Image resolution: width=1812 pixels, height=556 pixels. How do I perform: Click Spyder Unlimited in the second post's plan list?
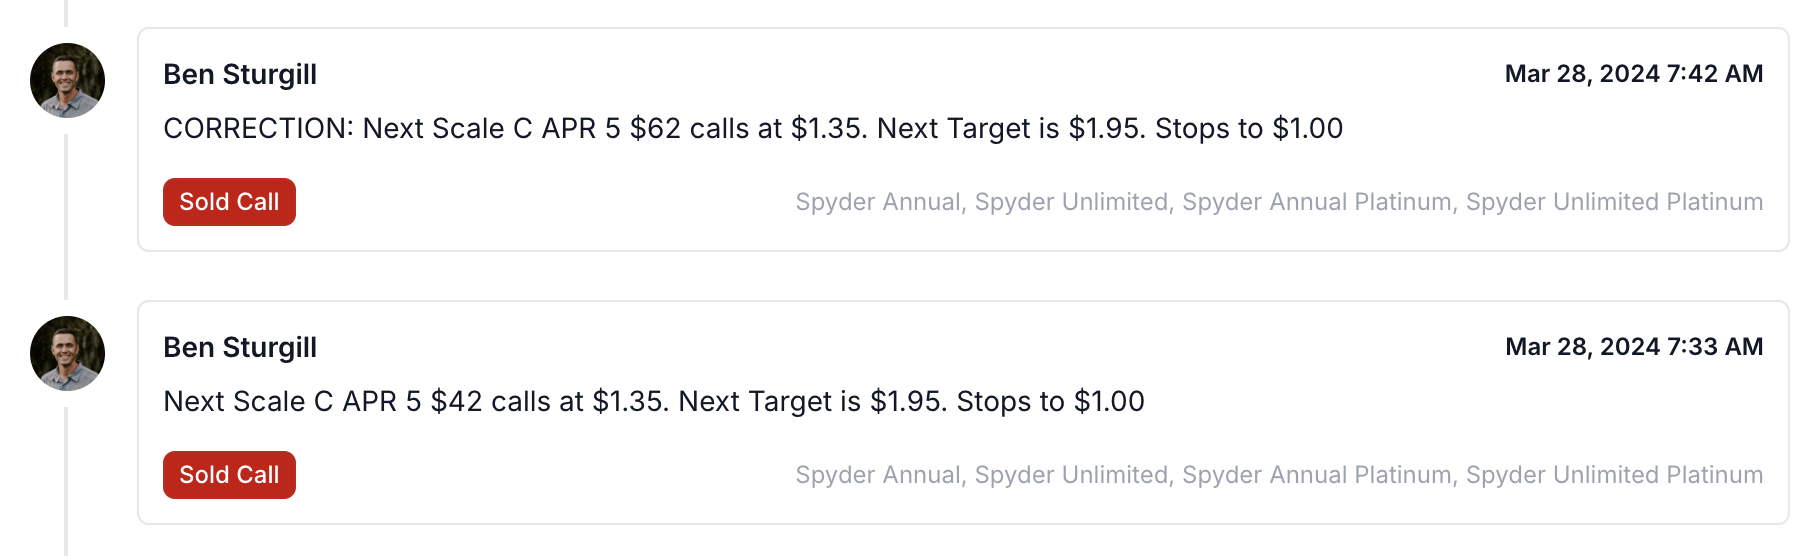pyautogui.click(x=1071, y=475)
